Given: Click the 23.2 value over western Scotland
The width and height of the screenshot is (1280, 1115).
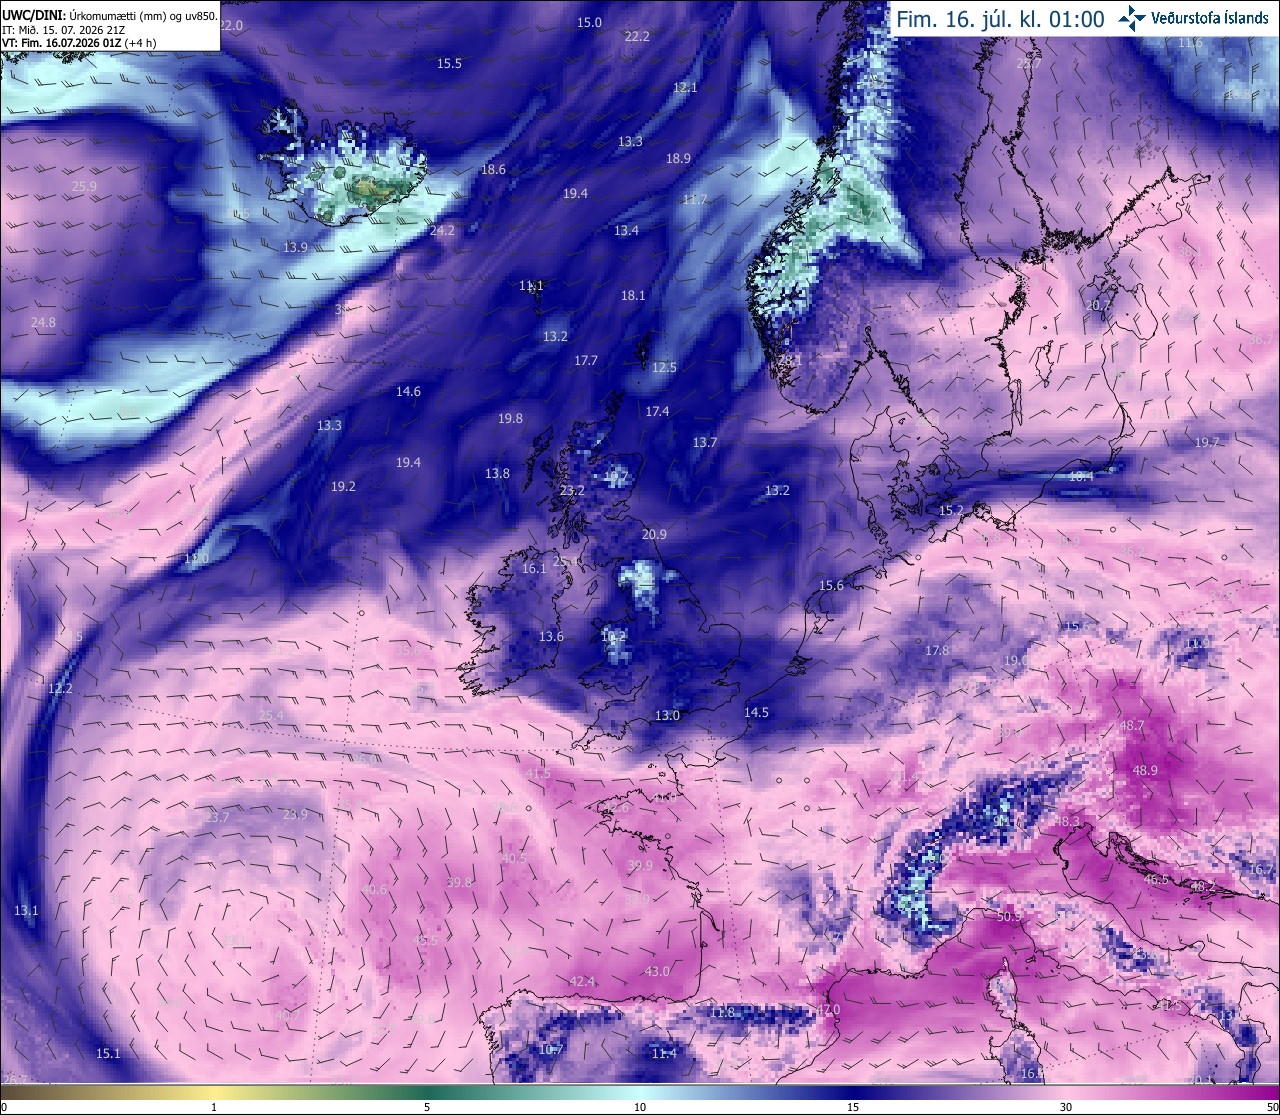Looking at the screenshot, I should 572,490.
